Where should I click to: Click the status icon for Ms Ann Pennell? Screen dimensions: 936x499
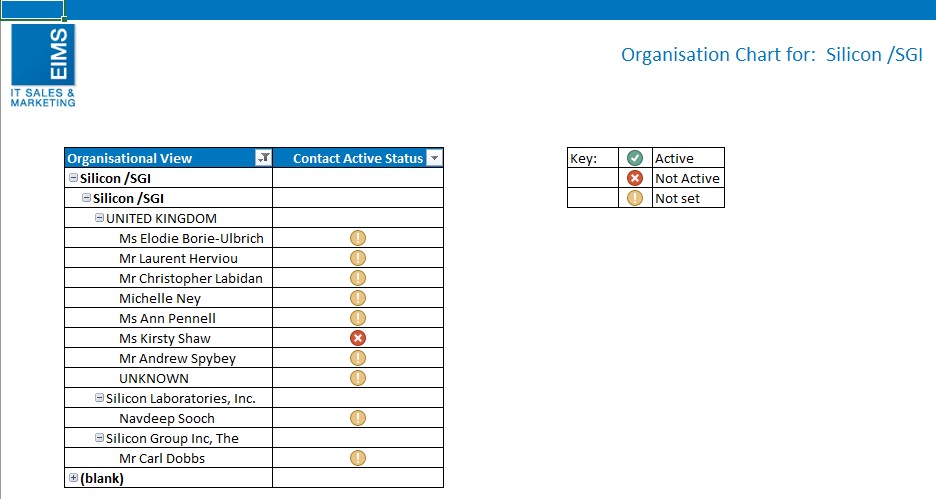358,318
